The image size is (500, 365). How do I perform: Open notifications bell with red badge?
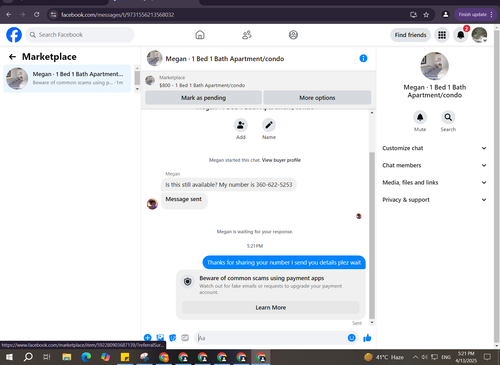[461, 35]
